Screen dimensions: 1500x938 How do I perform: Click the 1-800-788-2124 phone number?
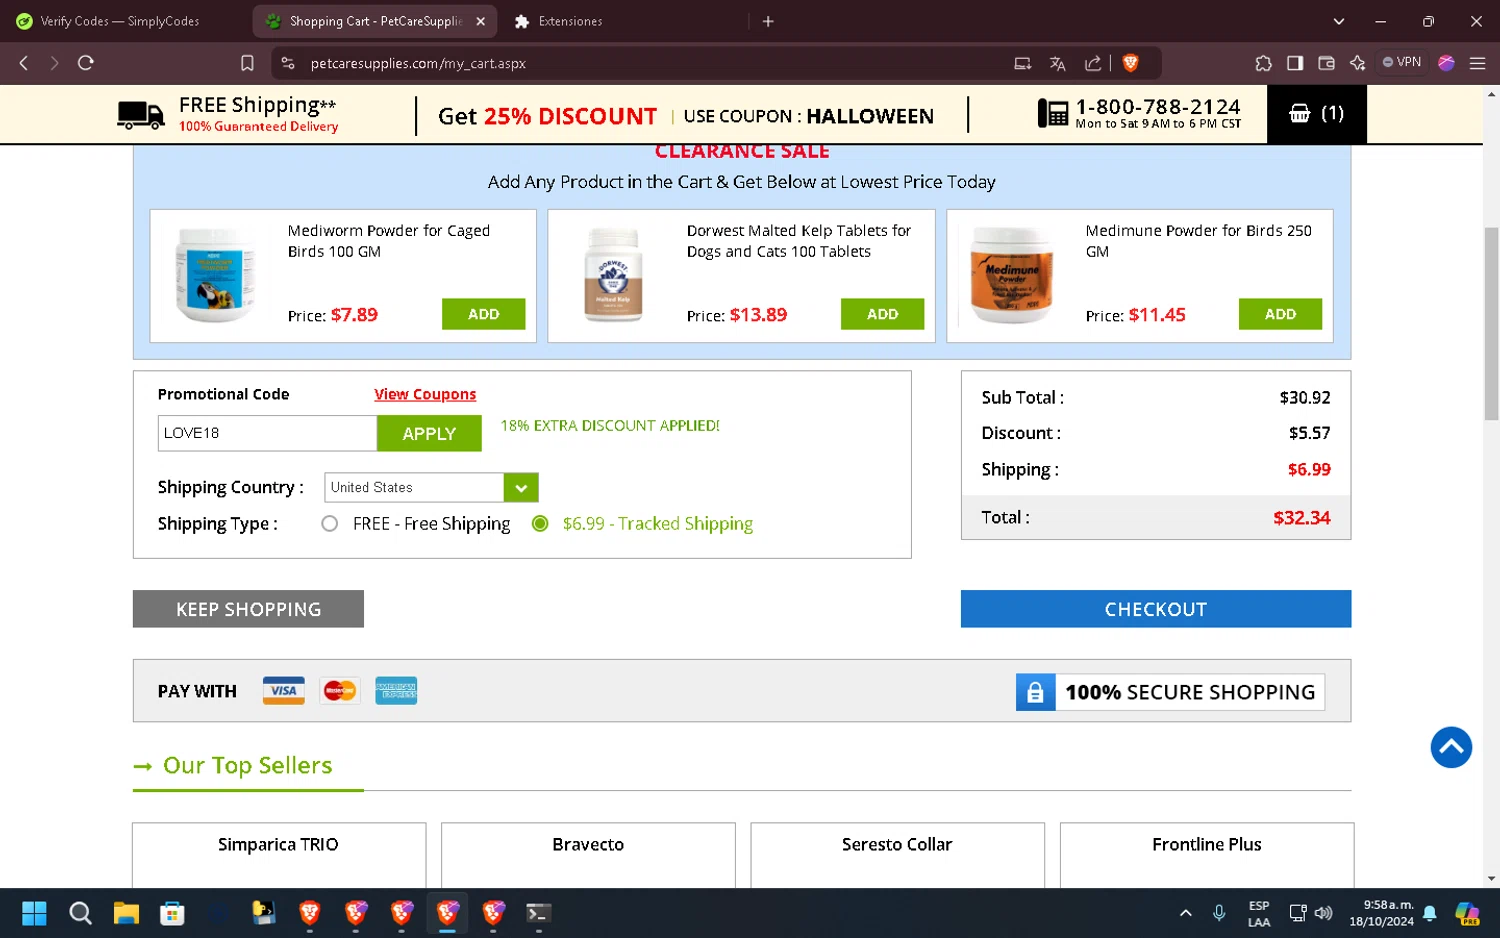click(1158, 106)
